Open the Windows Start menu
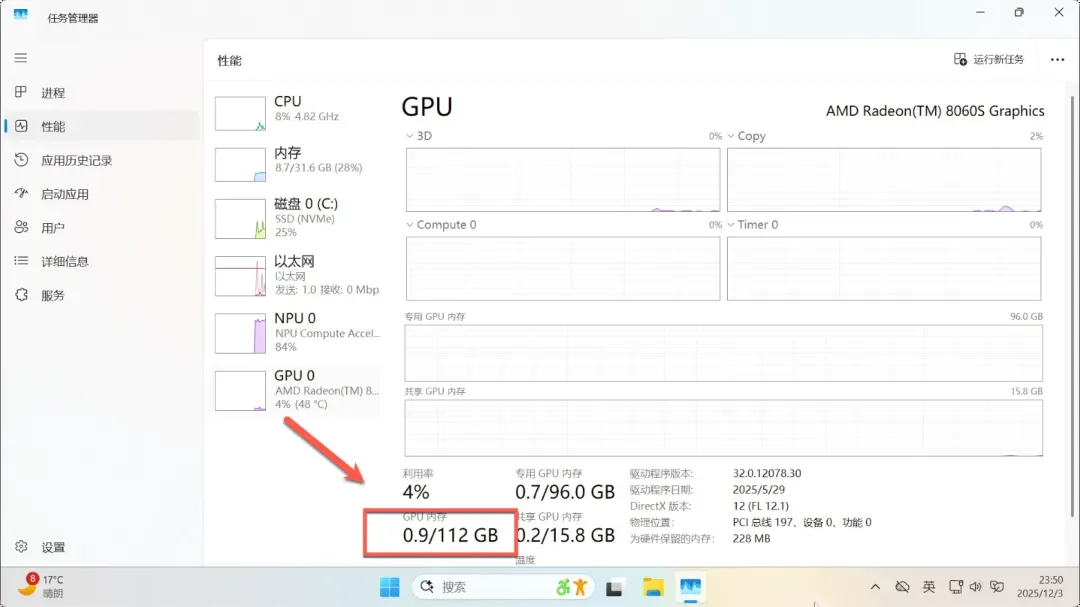 point(389,587)
